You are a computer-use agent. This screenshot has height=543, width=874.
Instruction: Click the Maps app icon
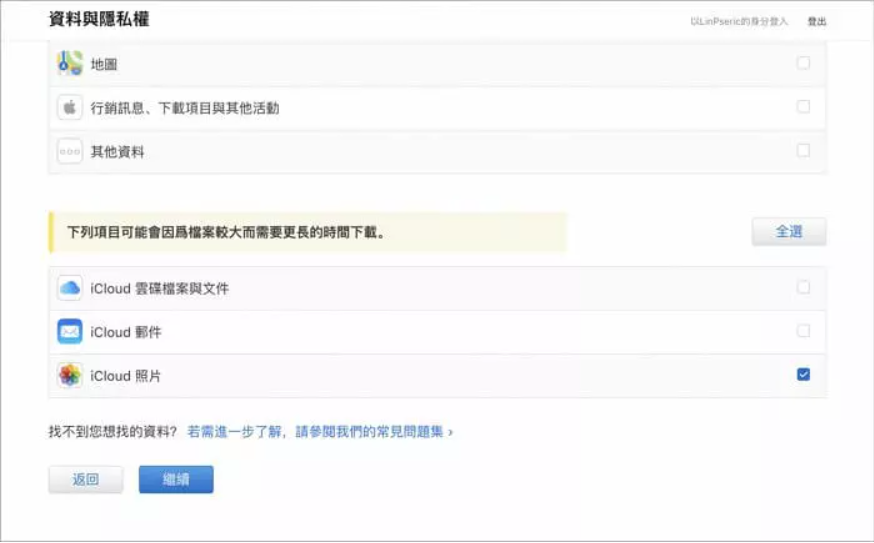click(x=70, y=64)
